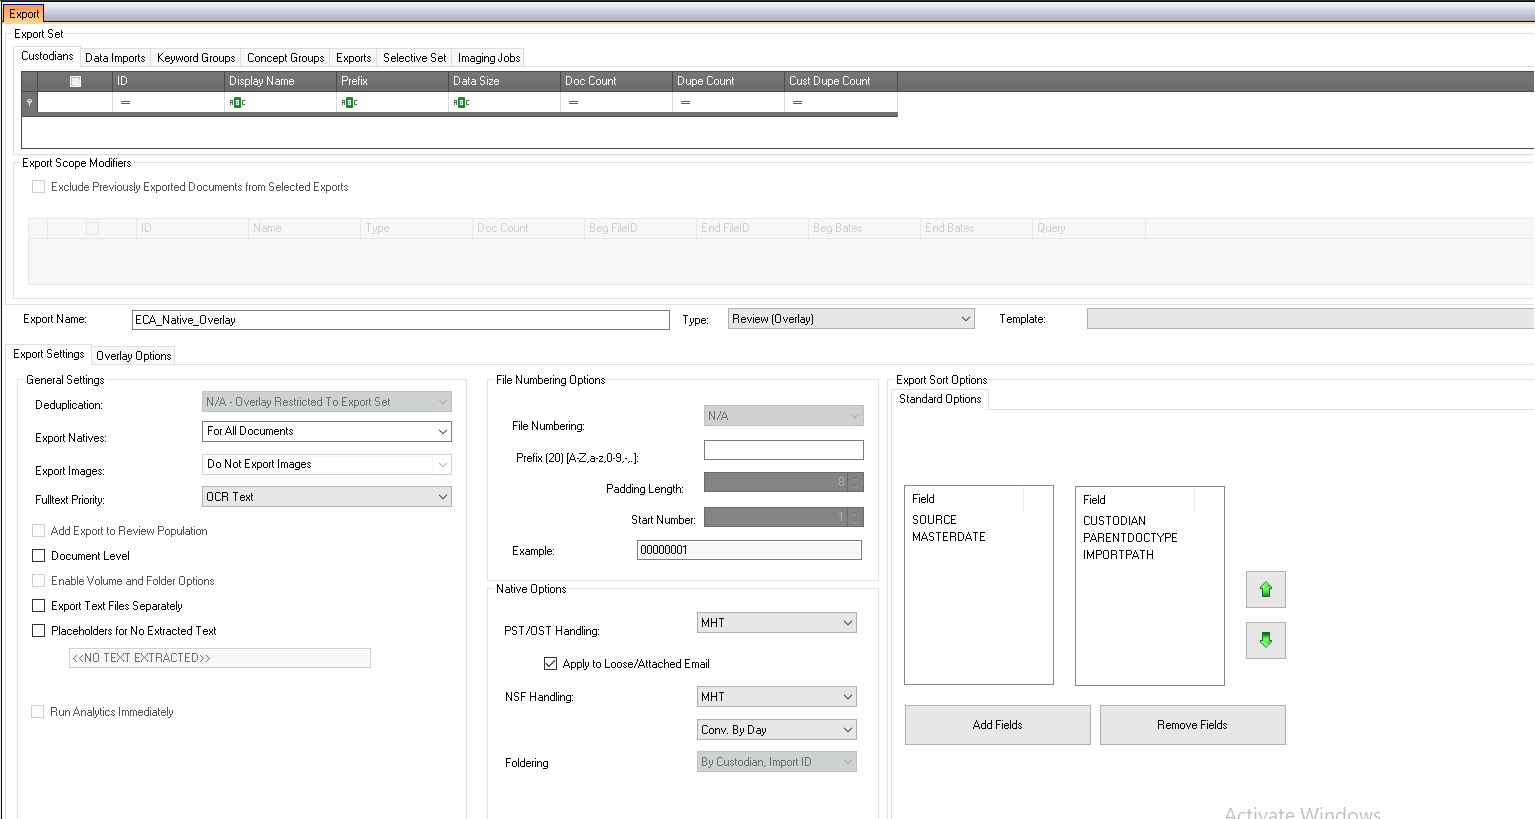Switch to the Imaging Jobs tab
Image resolution: width=1535 pixels, height=819 pixels.
[489, 58]
